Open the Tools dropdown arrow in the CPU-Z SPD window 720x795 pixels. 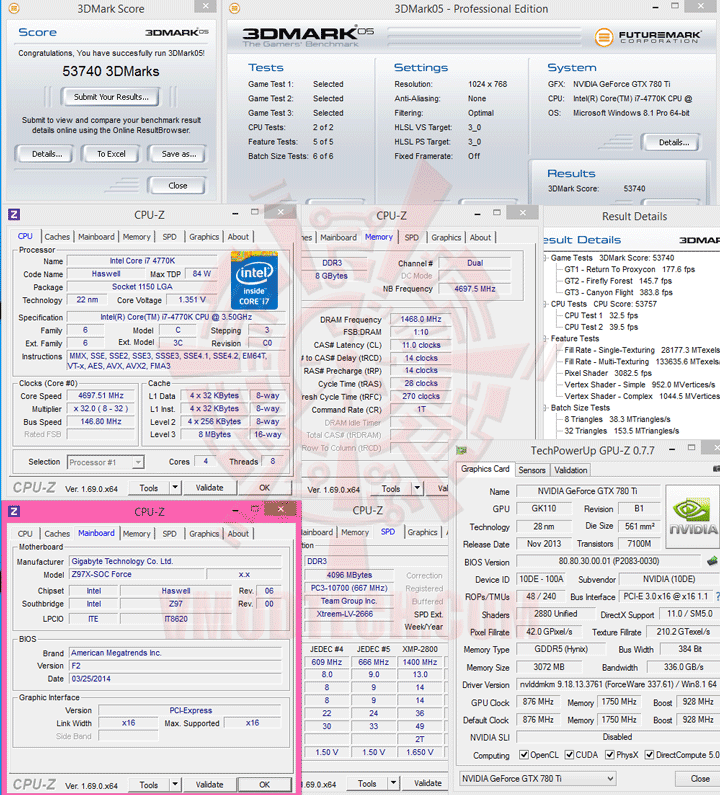tap(393, 783)
